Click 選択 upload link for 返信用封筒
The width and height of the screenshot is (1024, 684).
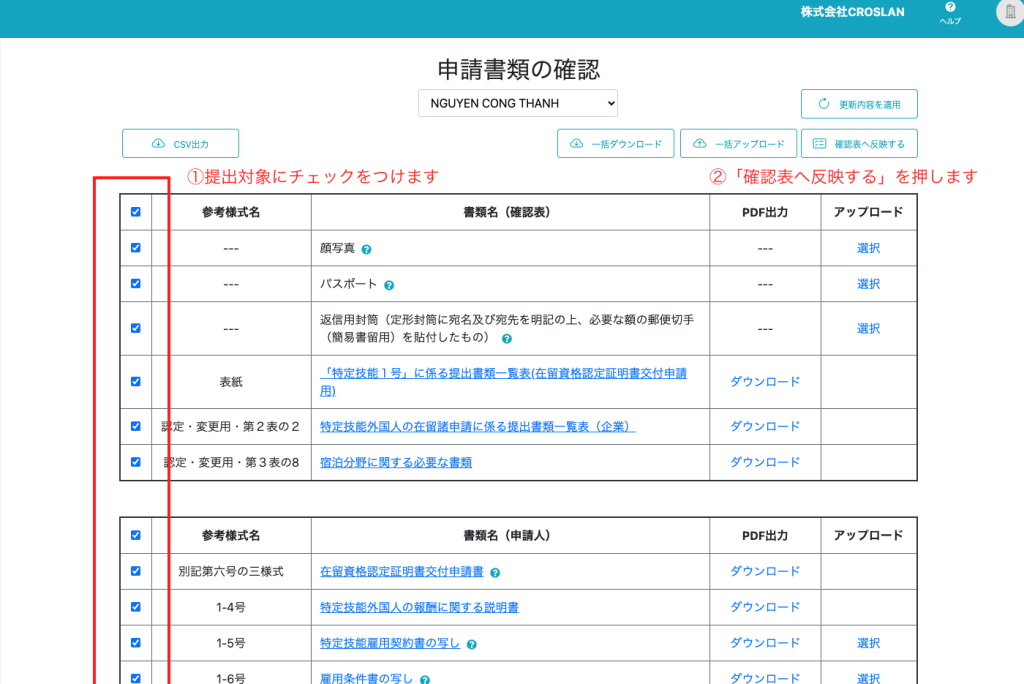[869, 329]
